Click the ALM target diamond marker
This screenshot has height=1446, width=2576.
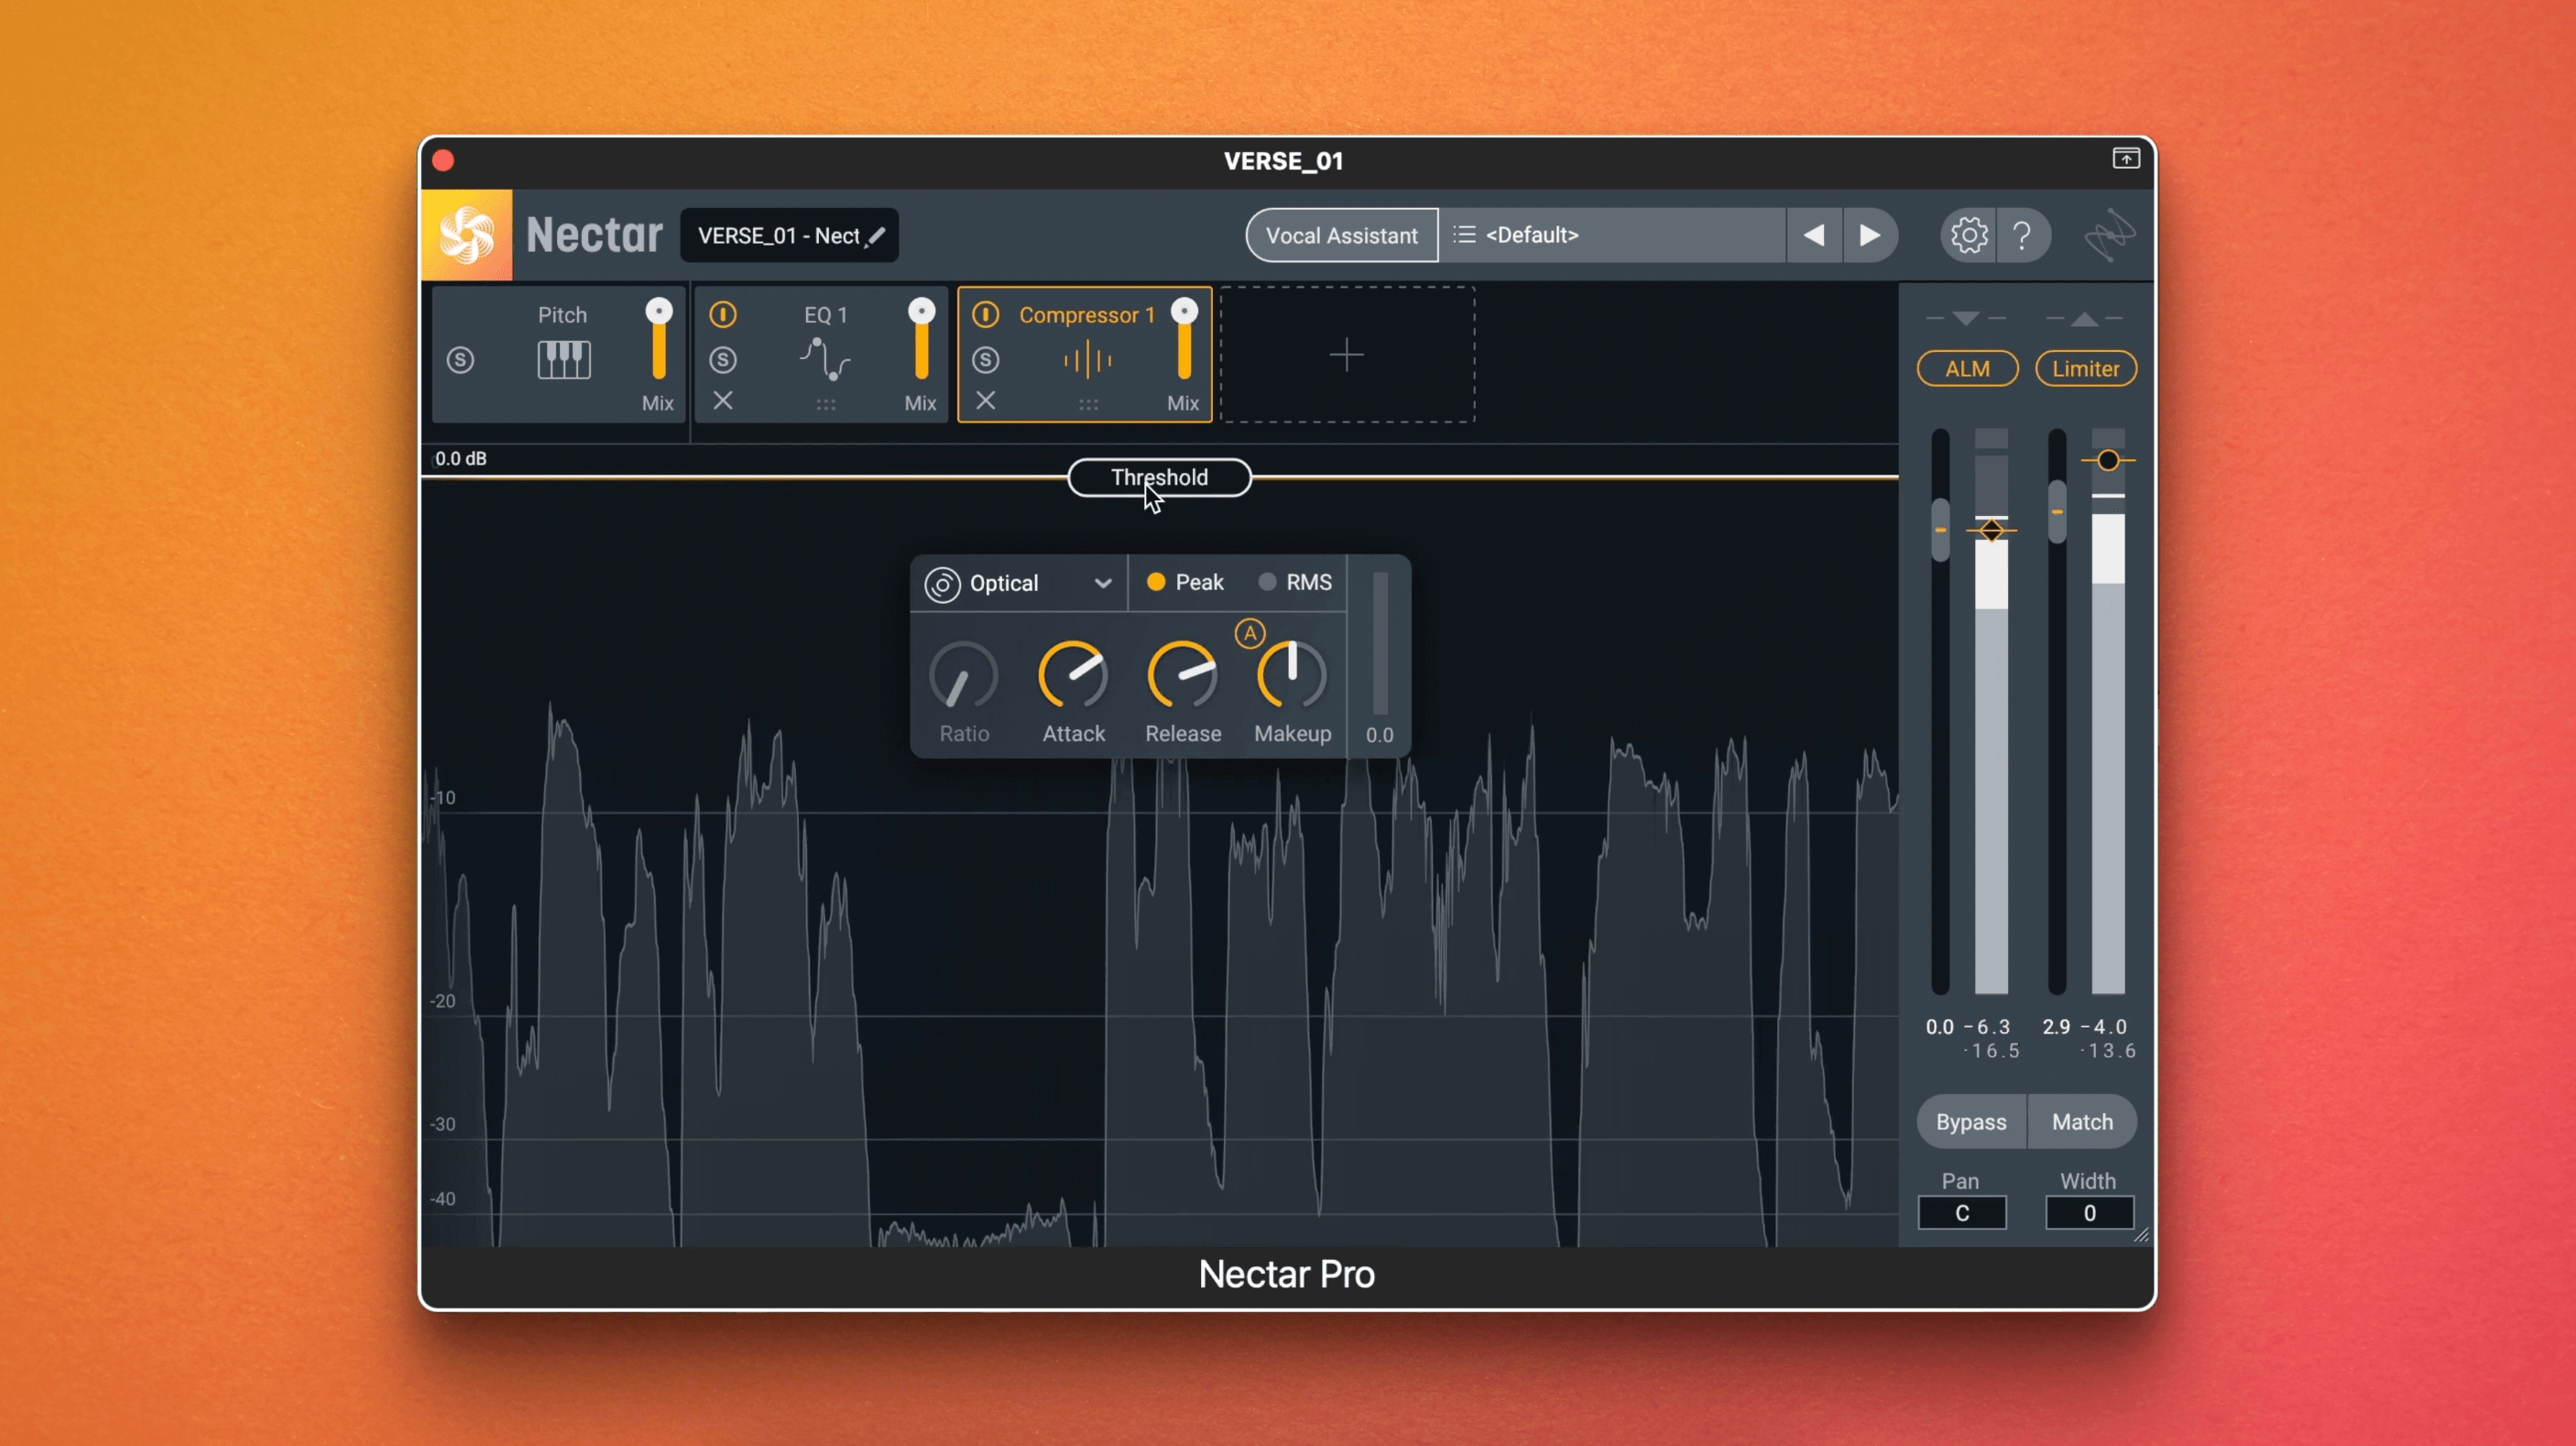[1991, 530]
